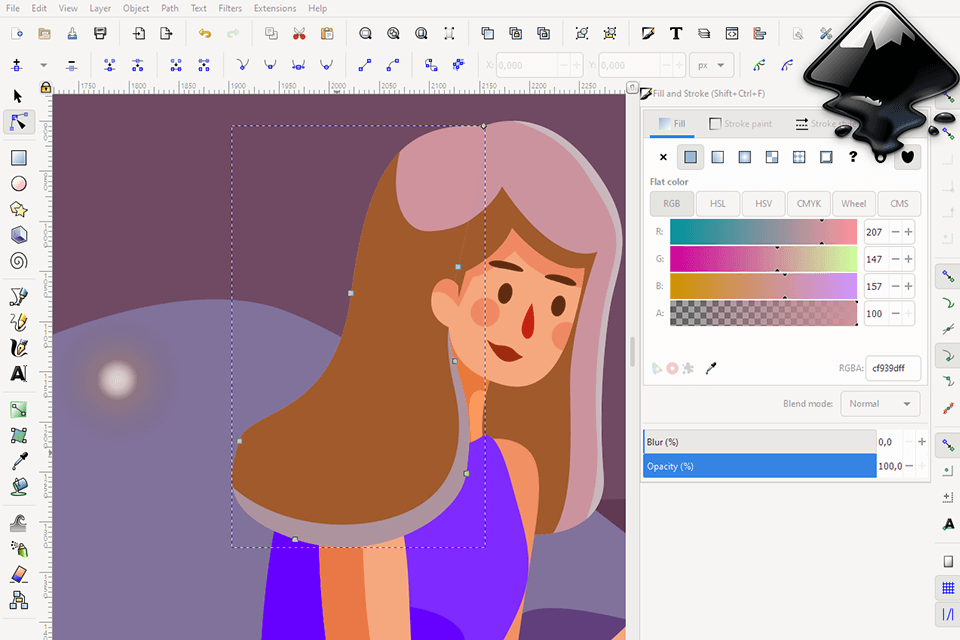Toggle the ruler lock icon

(45, 88)
